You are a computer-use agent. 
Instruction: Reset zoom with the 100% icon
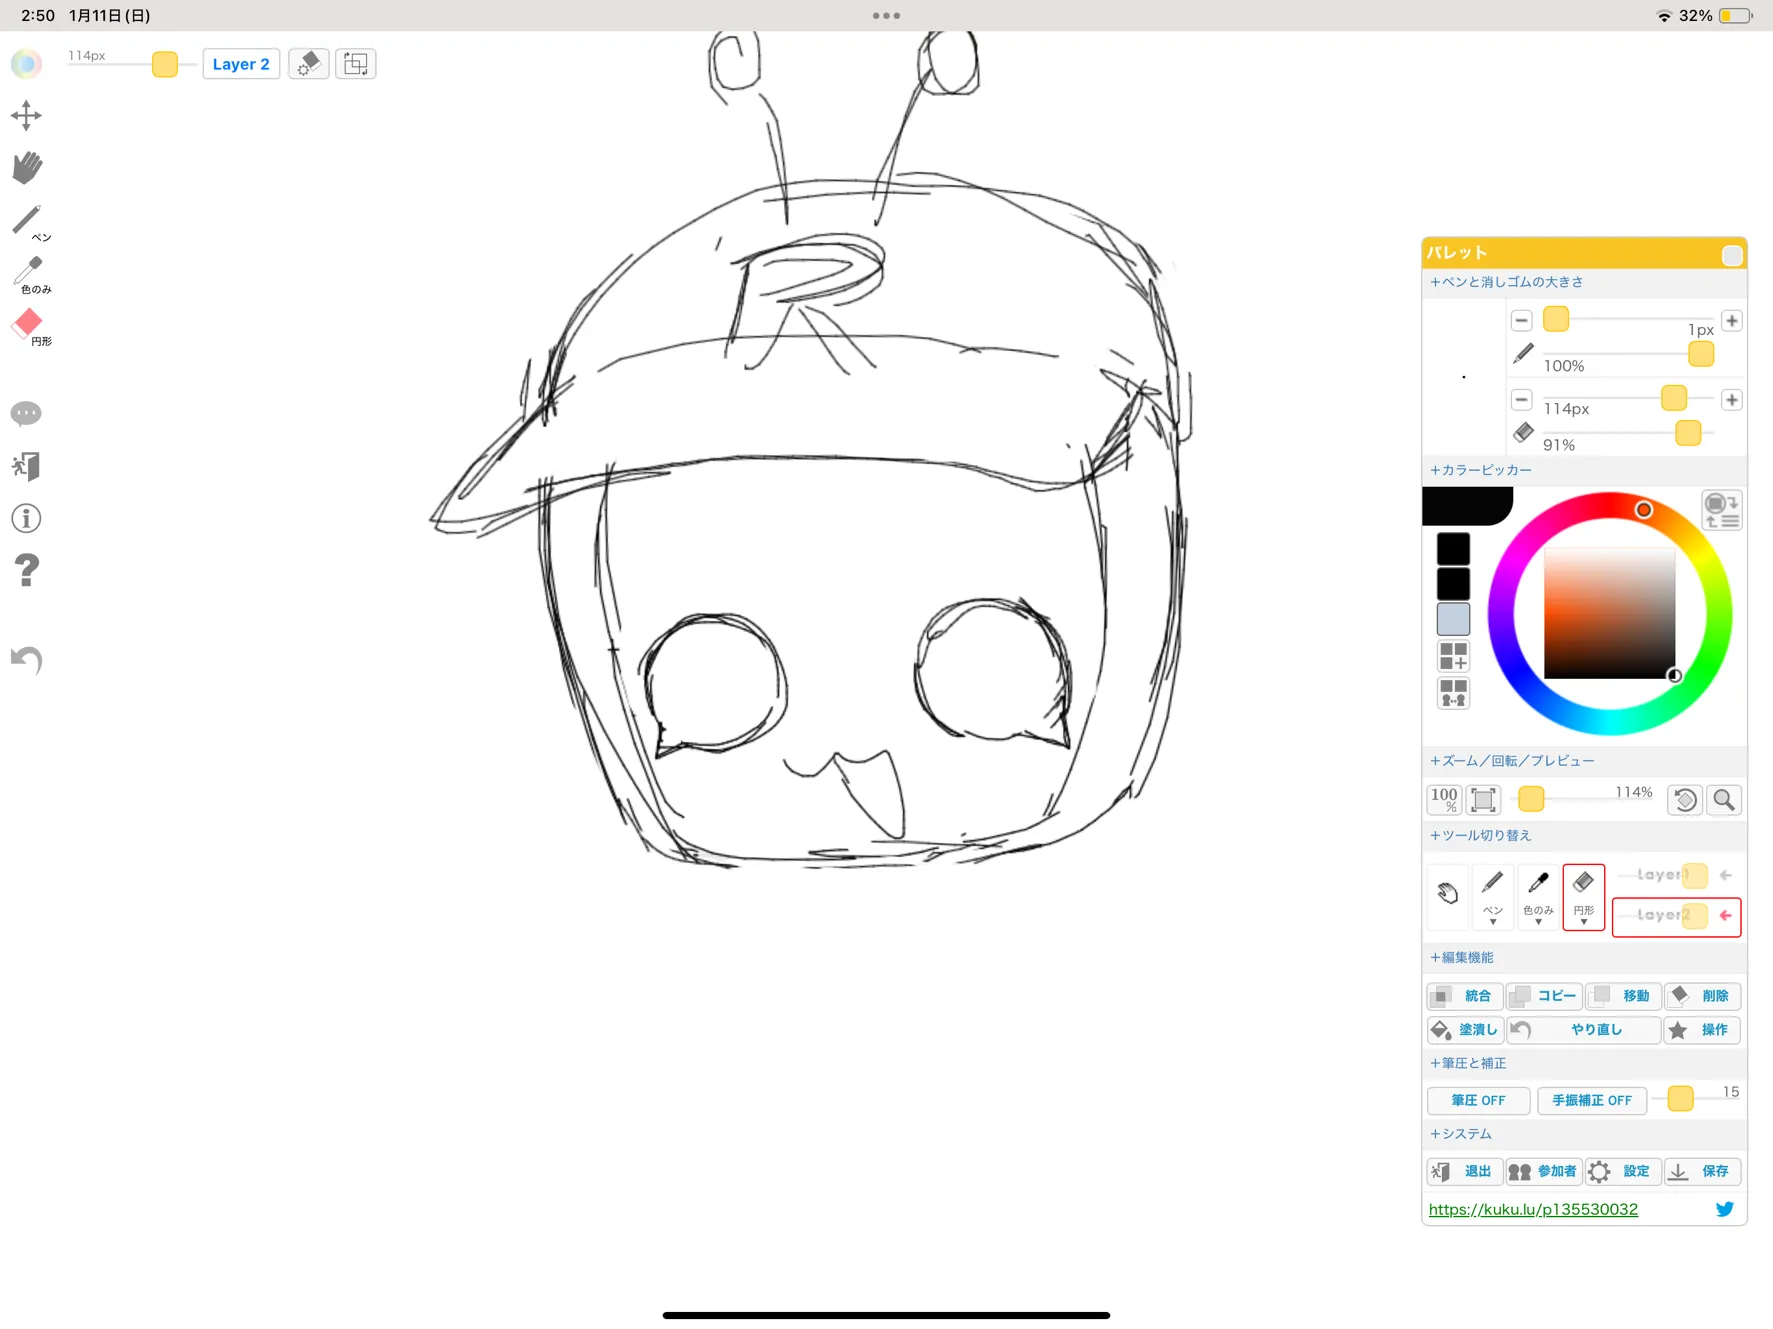point(1444,800)
